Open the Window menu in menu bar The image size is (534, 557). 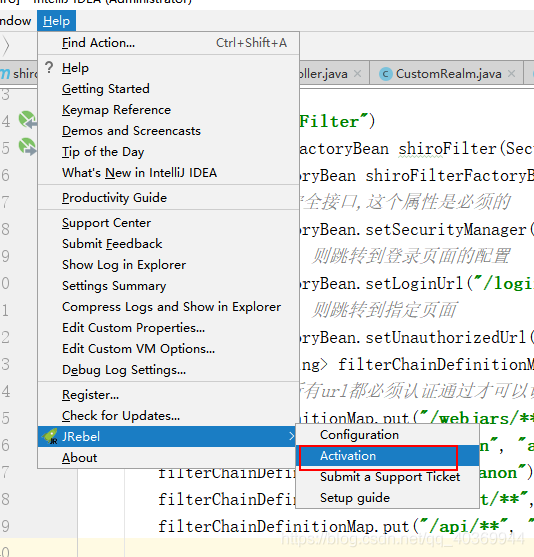pyautogui.click(x=15, y=21)
